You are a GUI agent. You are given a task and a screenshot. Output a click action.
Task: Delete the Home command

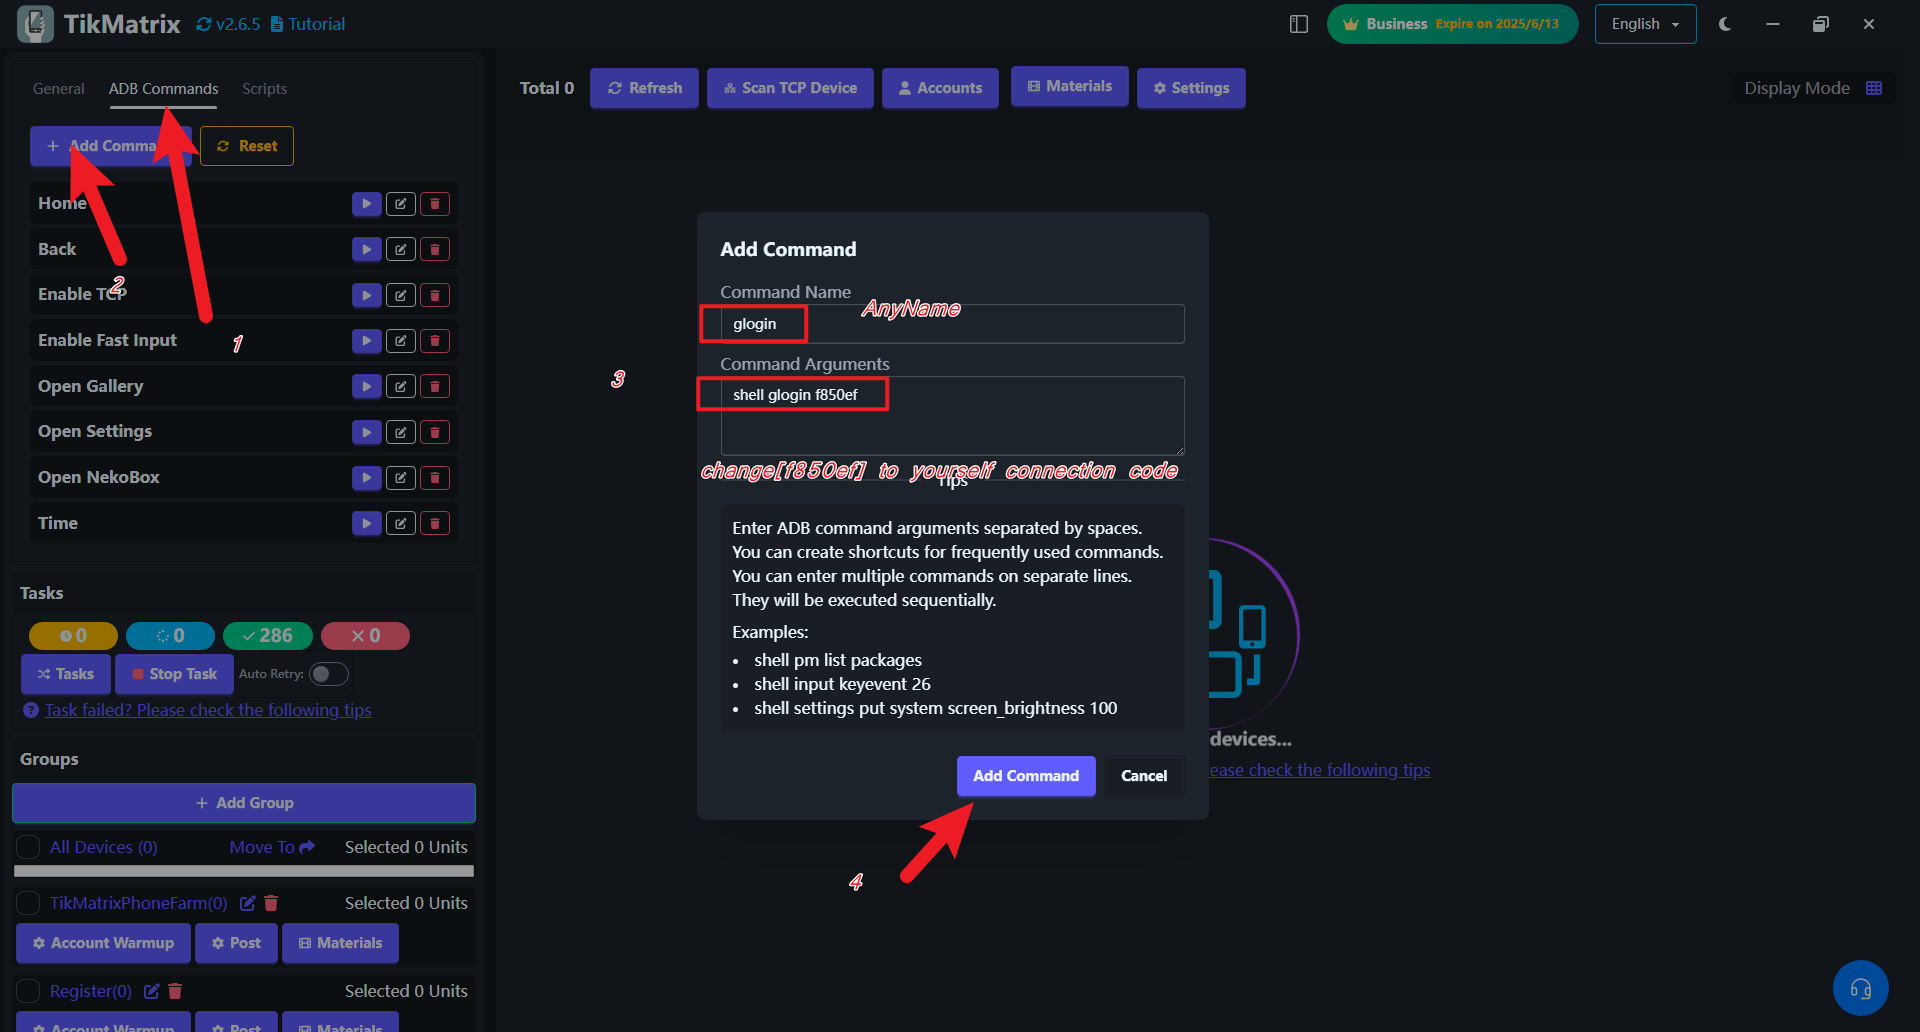coord(435,204)
